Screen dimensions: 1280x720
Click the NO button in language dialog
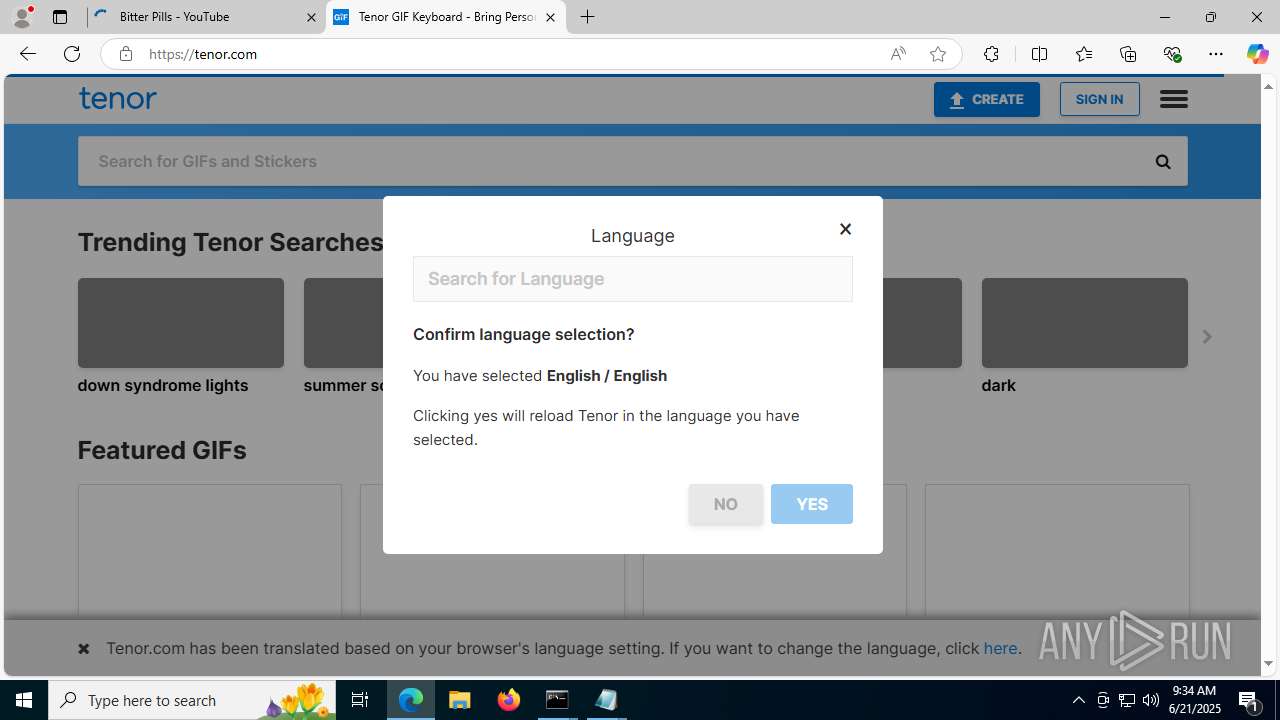coord(726,504)
